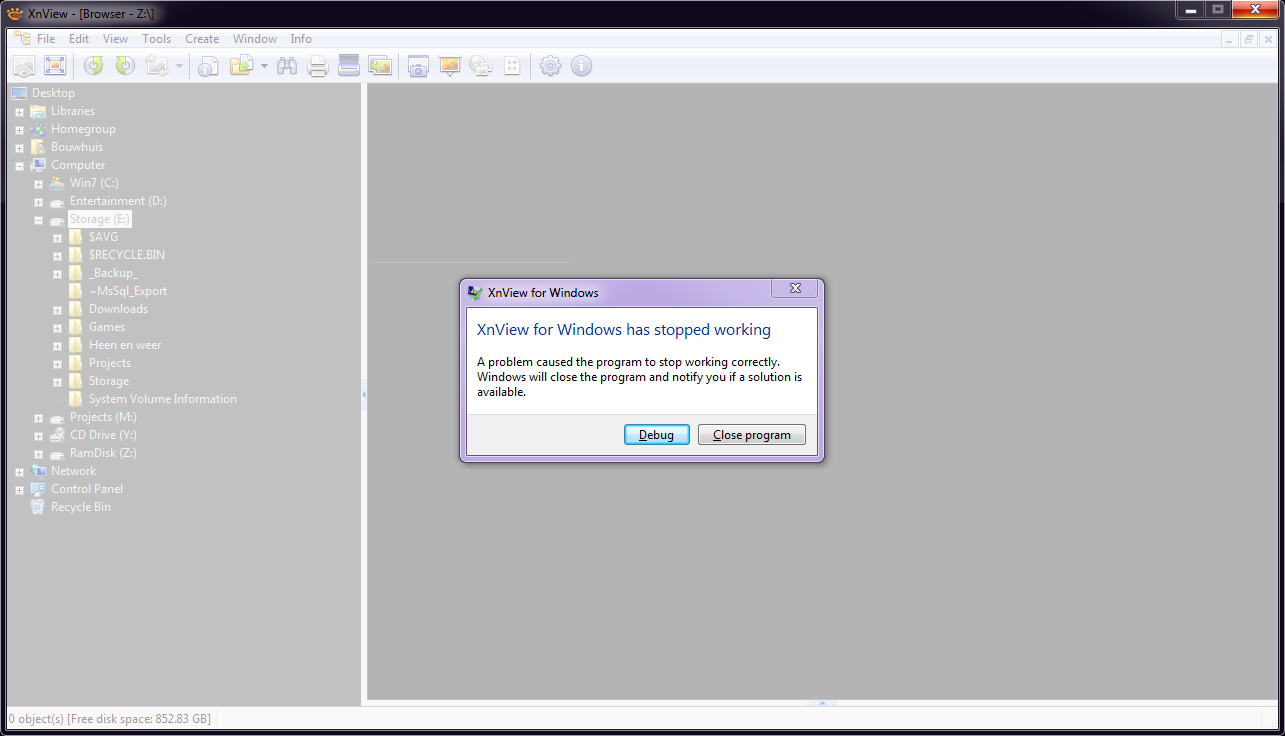This screenshot has width=1285, height=736.
Task: Collapse the Storage (E:) drive node
Action: (38, 220)
